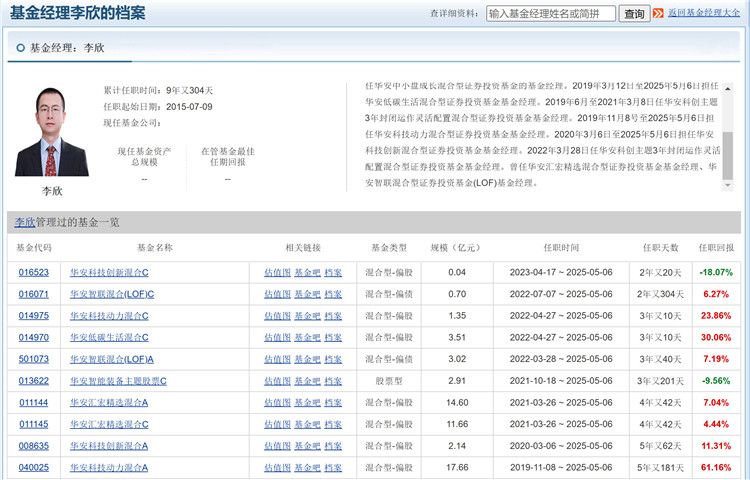Open fund code 011145 link
The width and height of the screenshot is (750, 480).
(x=34, y=424)
